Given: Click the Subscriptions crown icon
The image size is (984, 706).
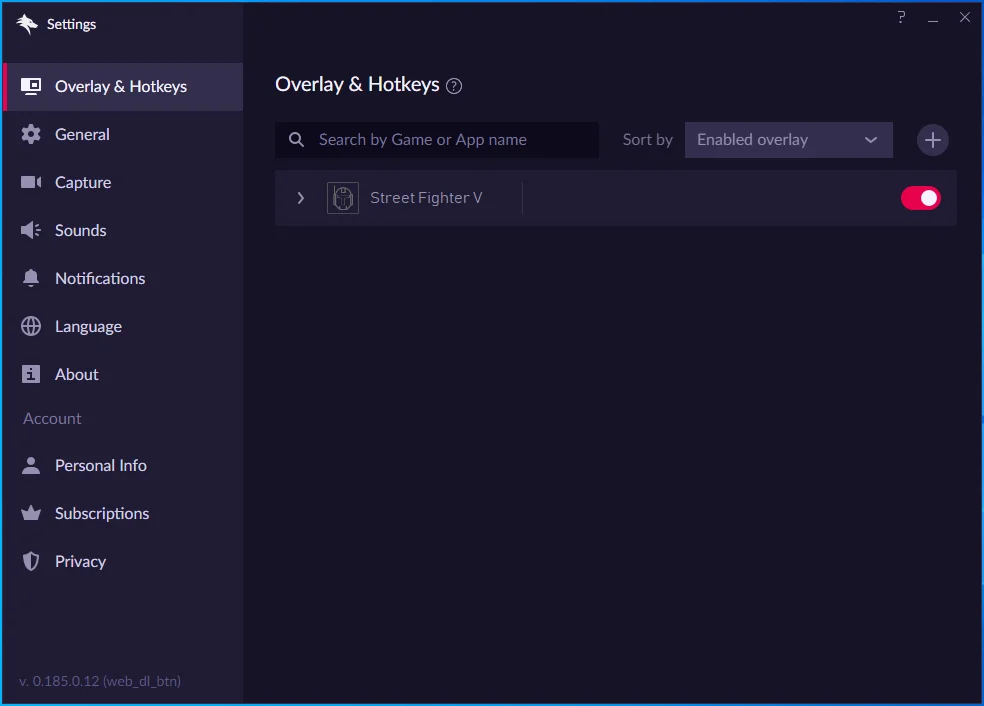Looking at the screenshot, I should point(31,513).
